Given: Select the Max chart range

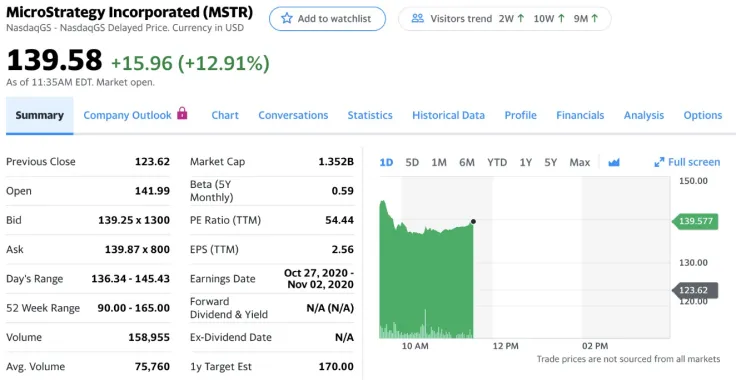Looking at the screenshot, I should (x=580, y=162).
